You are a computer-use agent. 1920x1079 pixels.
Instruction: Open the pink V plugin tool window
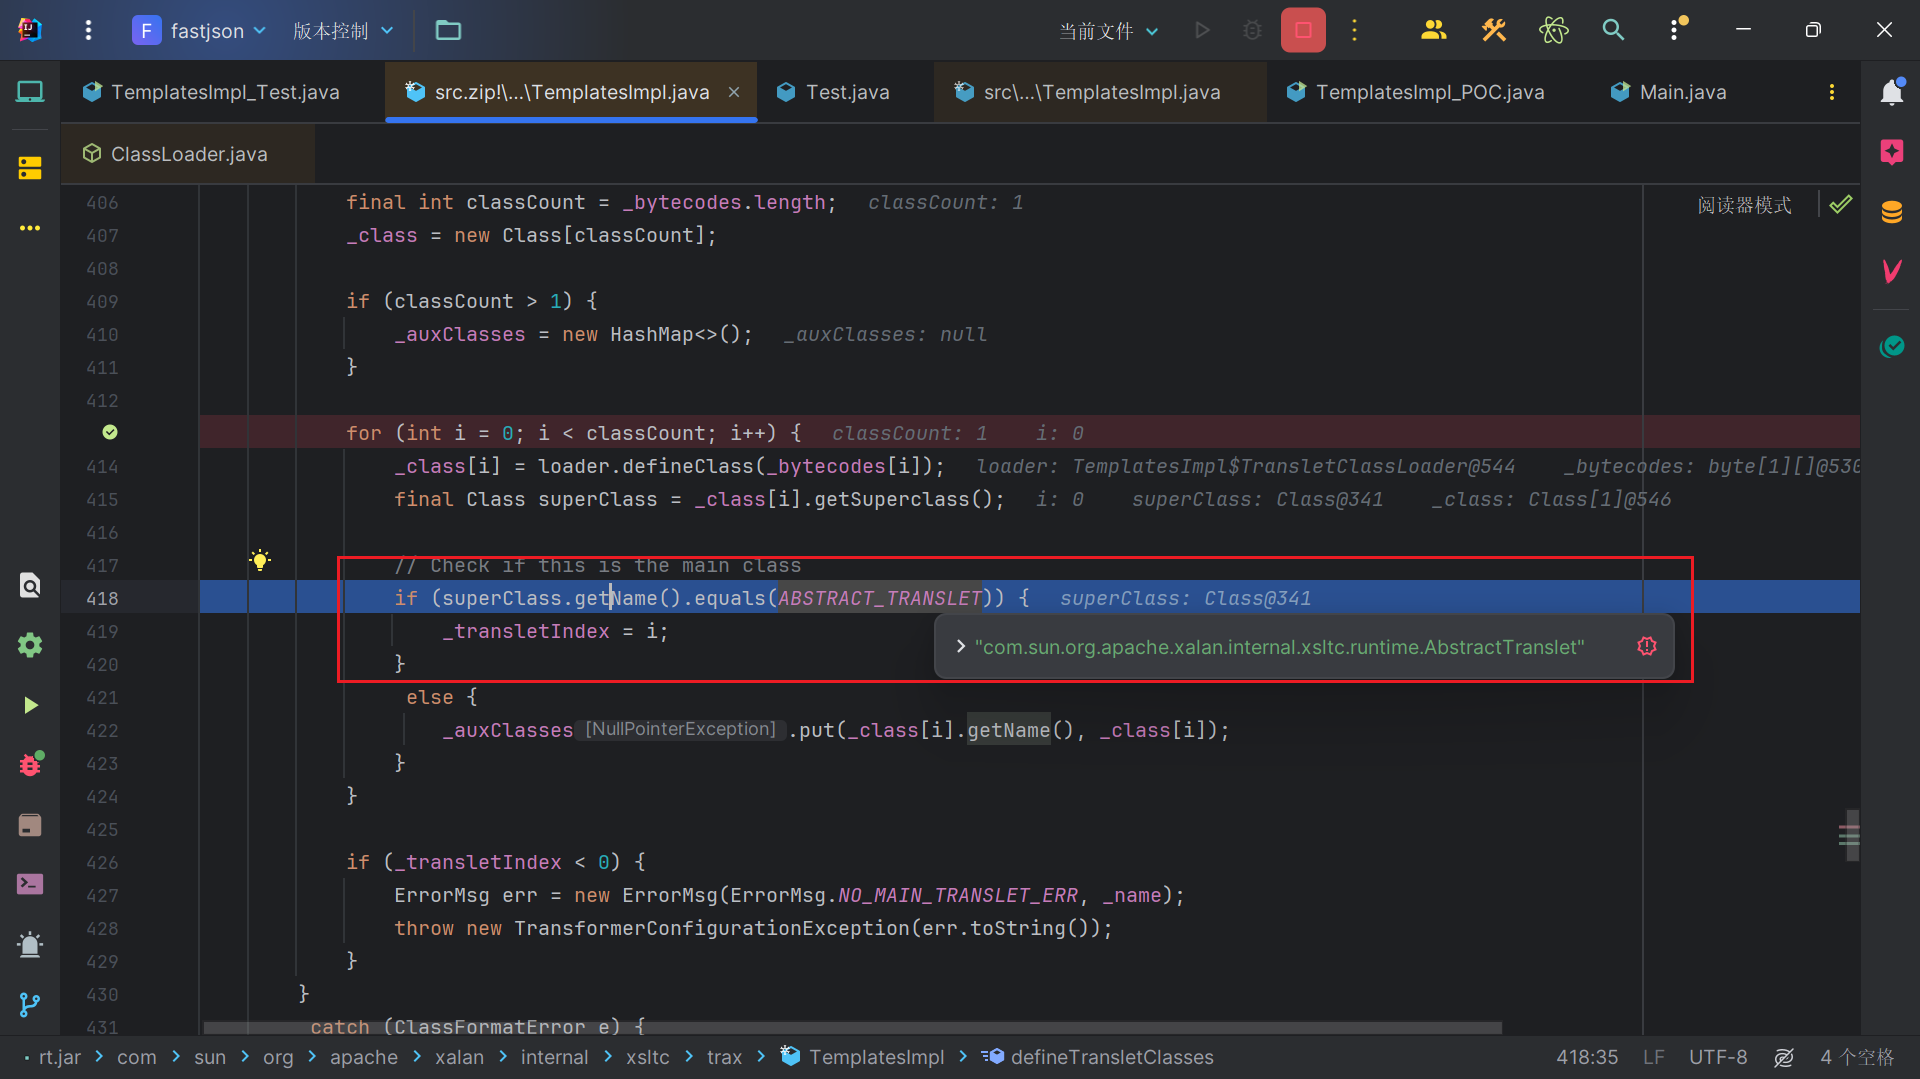pos(1891,270)
